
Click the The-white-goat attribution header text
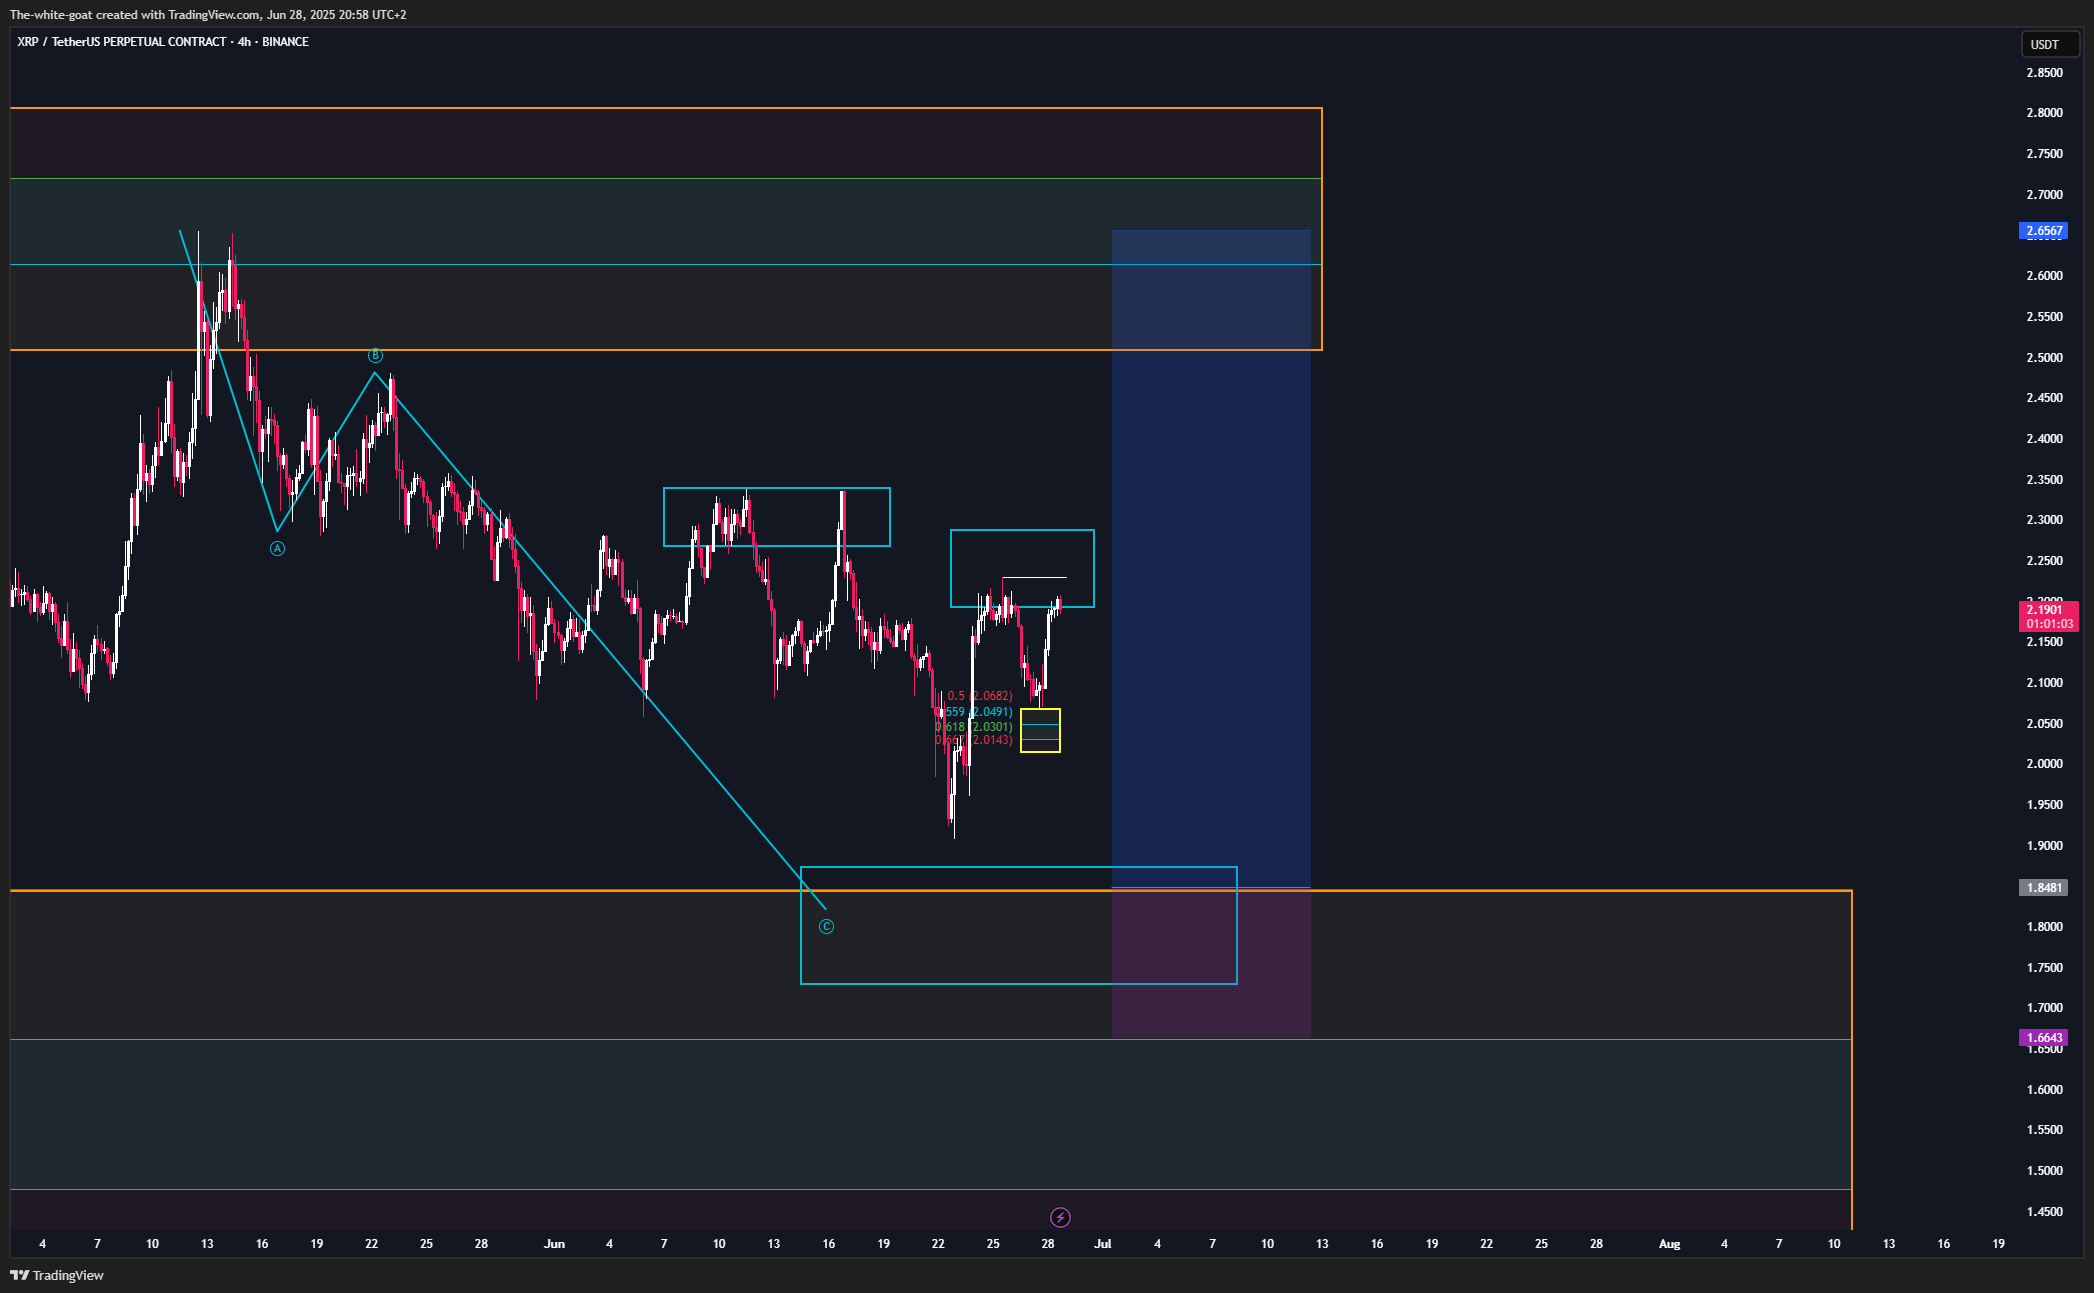[x=208, y=14]
